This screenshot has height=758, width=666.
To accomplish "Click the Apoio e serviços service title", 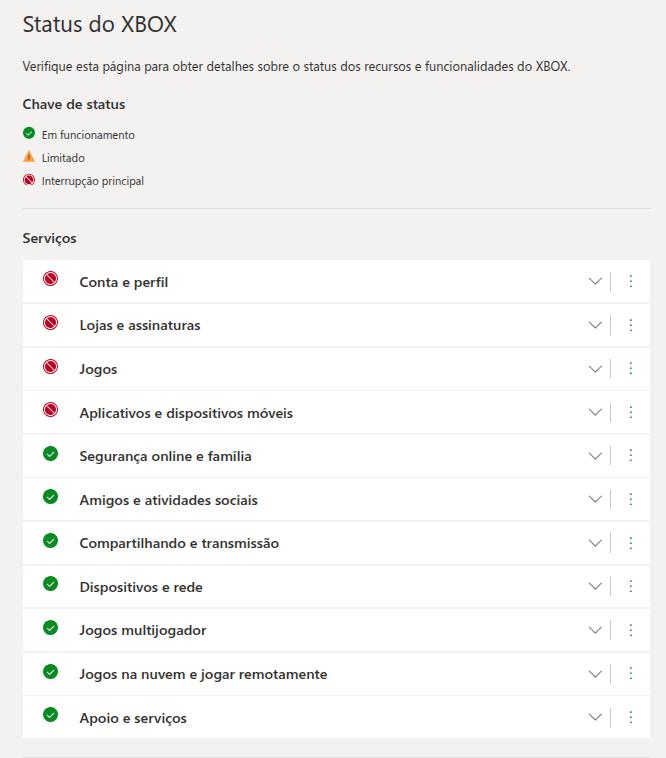I will coord(133,718).
